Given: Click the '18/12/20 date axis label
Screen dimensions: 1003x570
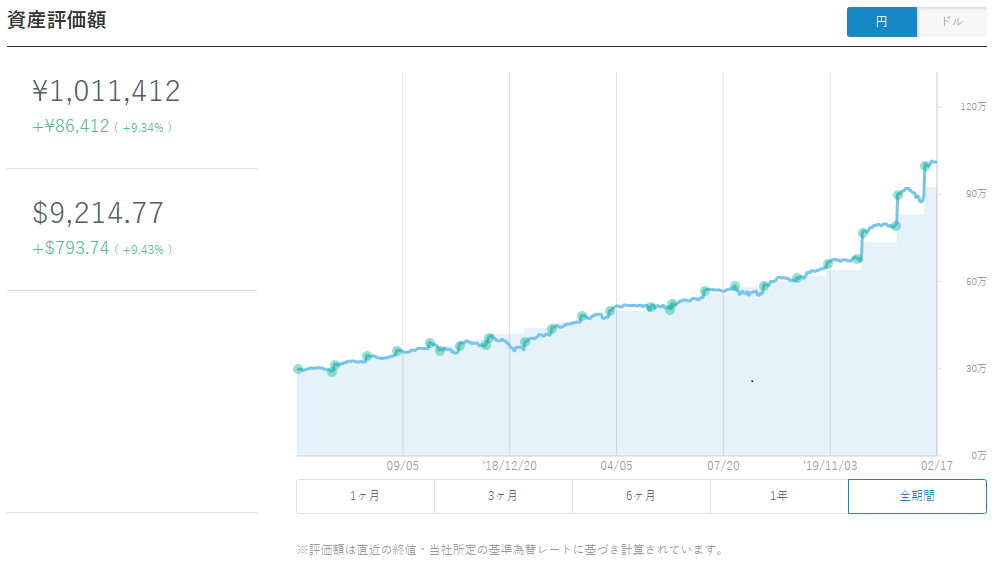Looking at the screenshot, I should (x=509, y=465).
